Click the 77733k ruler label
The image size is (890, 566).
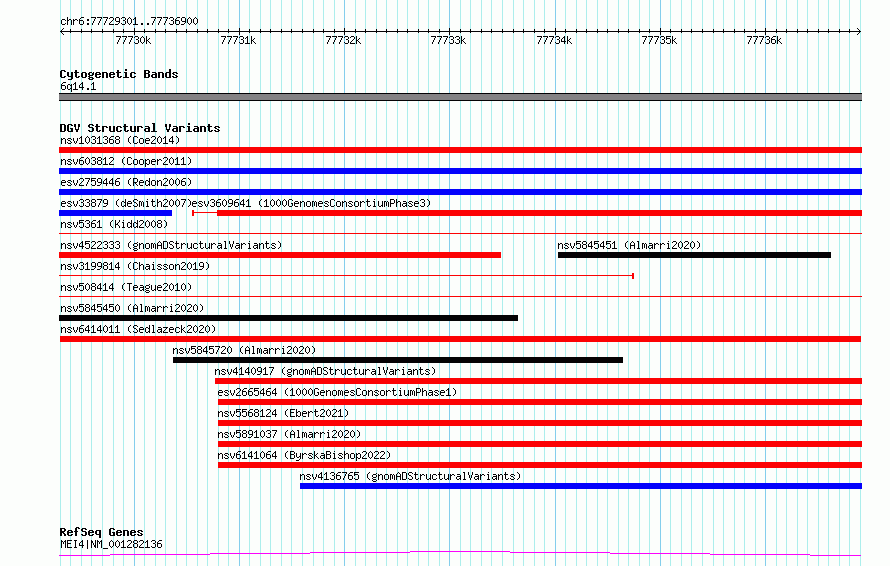pos(448,40)
